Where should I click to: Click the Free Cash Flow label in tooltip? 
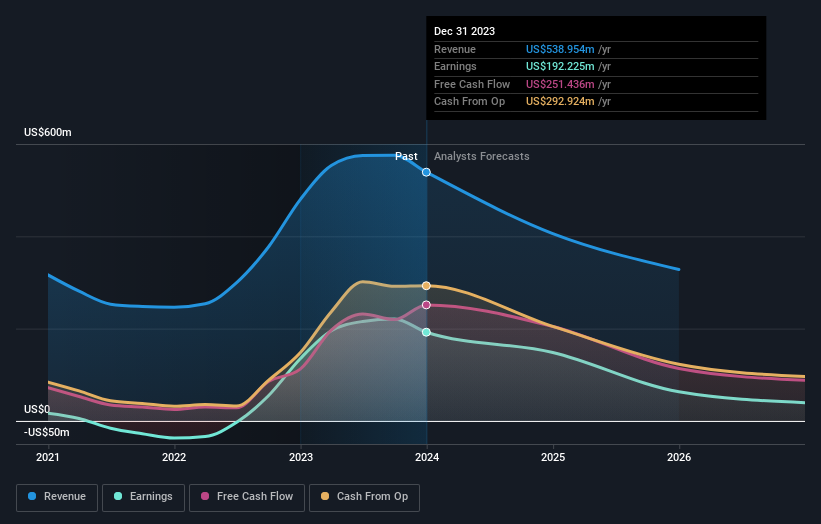pyautogui.click(x=472, y=84)
